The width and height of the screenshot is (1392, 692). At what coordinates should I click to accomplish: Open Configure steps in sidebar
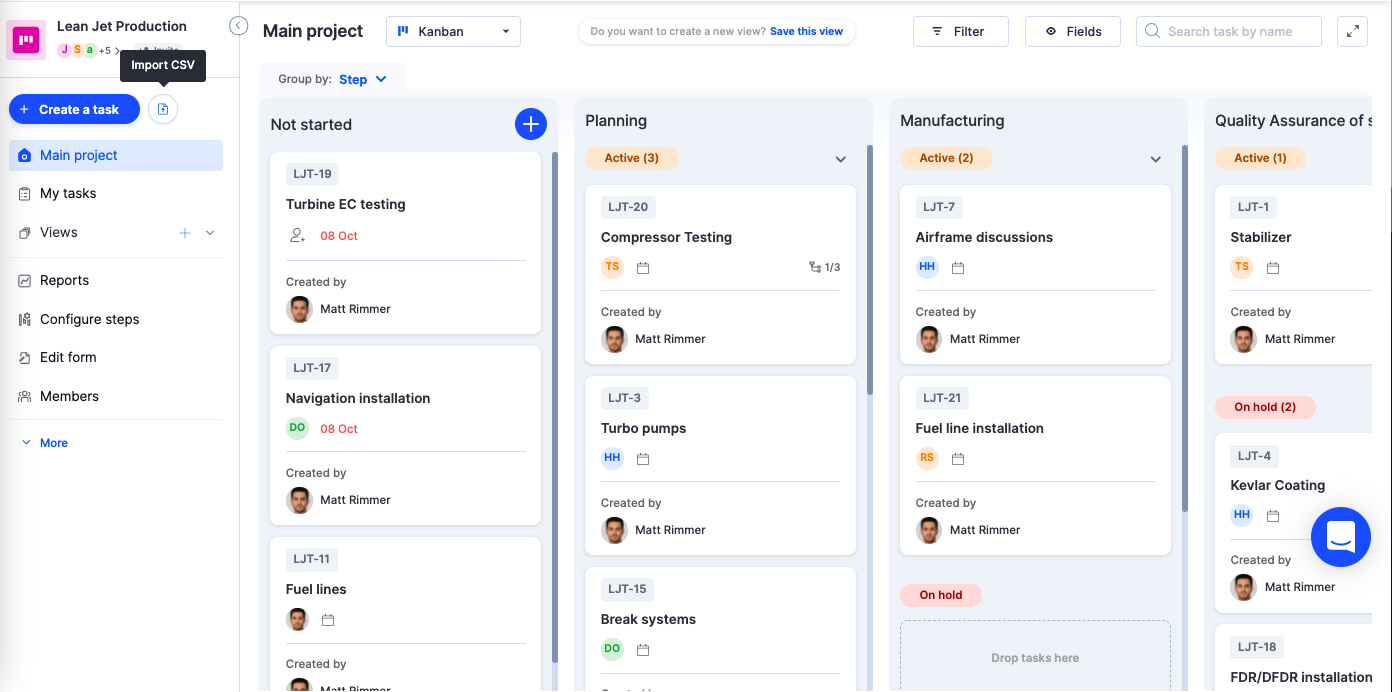point(116,320)
